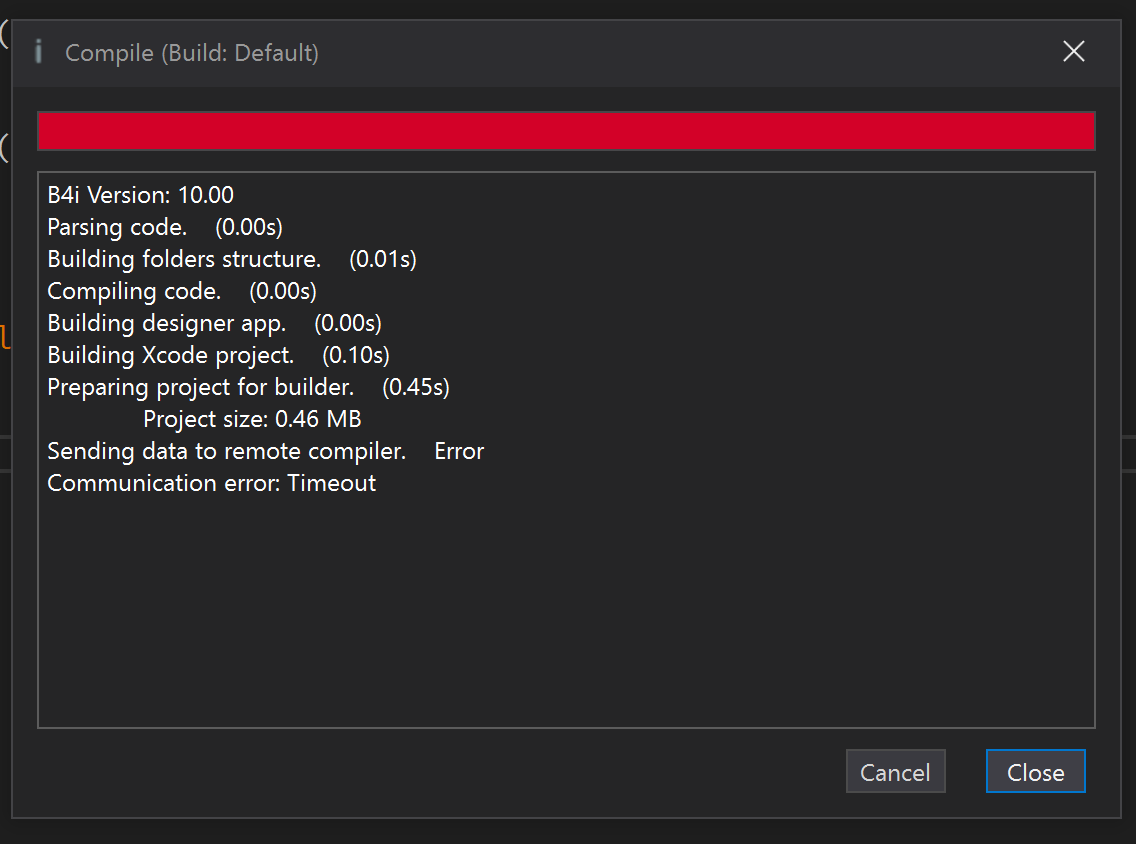Click the "Communication error: Timeout" message
This screenshot has width=1136, height=844.
tap(212, 483)
